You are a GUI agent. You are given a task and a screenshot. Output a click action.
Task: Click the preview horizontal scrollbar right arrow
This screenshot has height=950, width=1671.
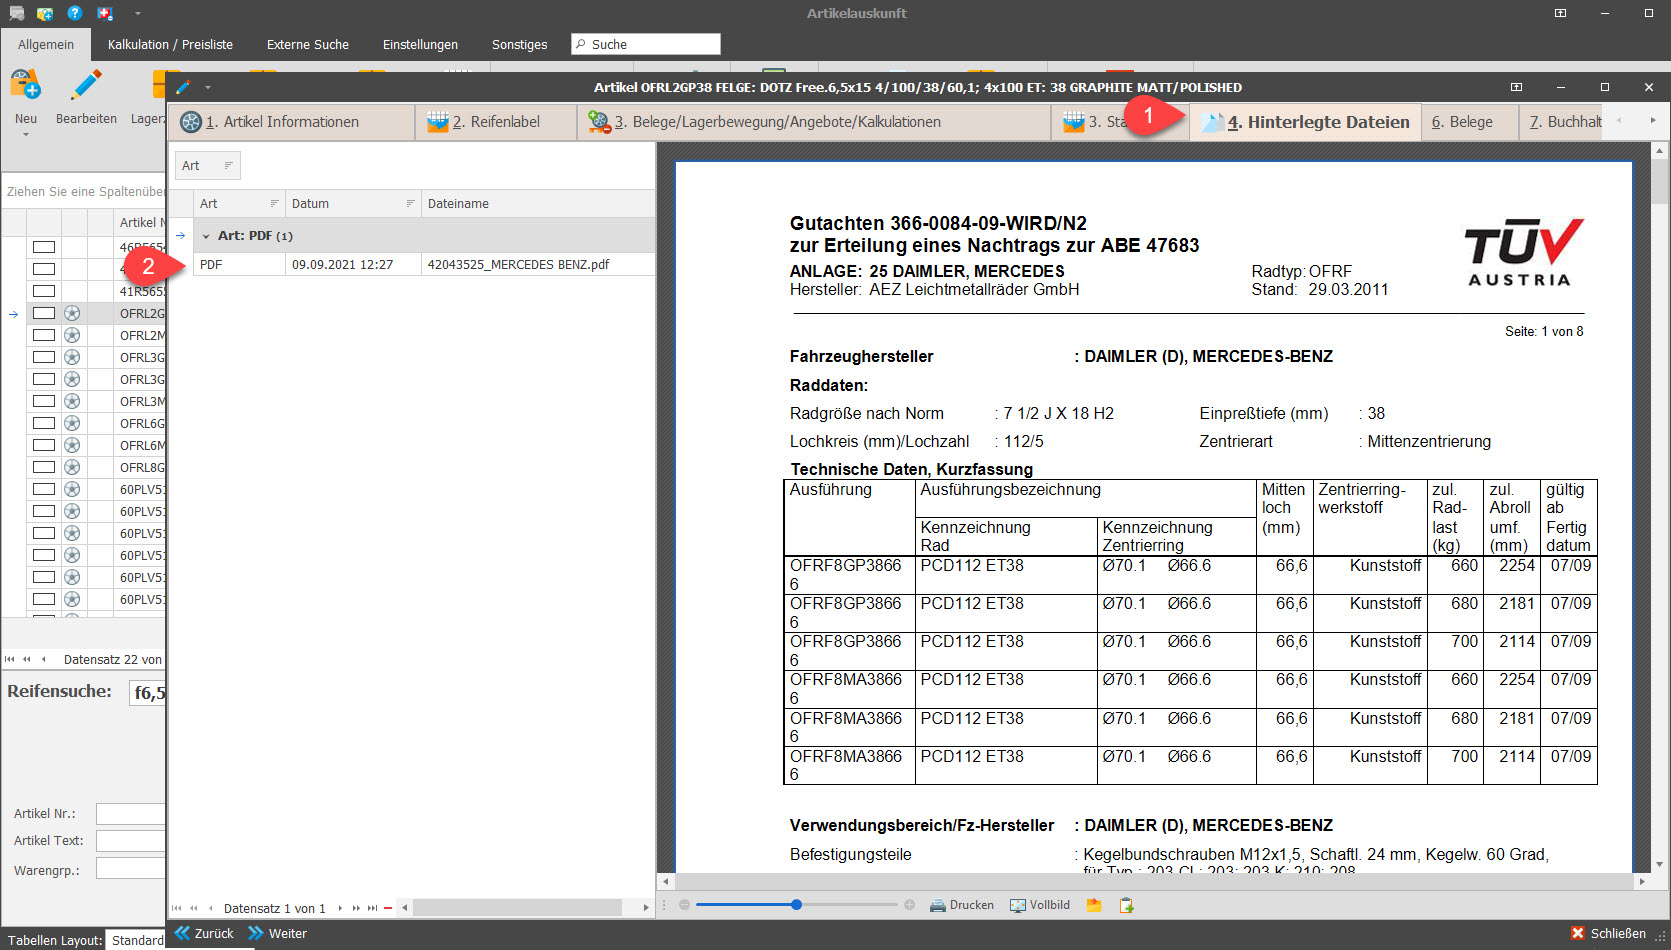pyautogui.click(x=1642, y=881)
